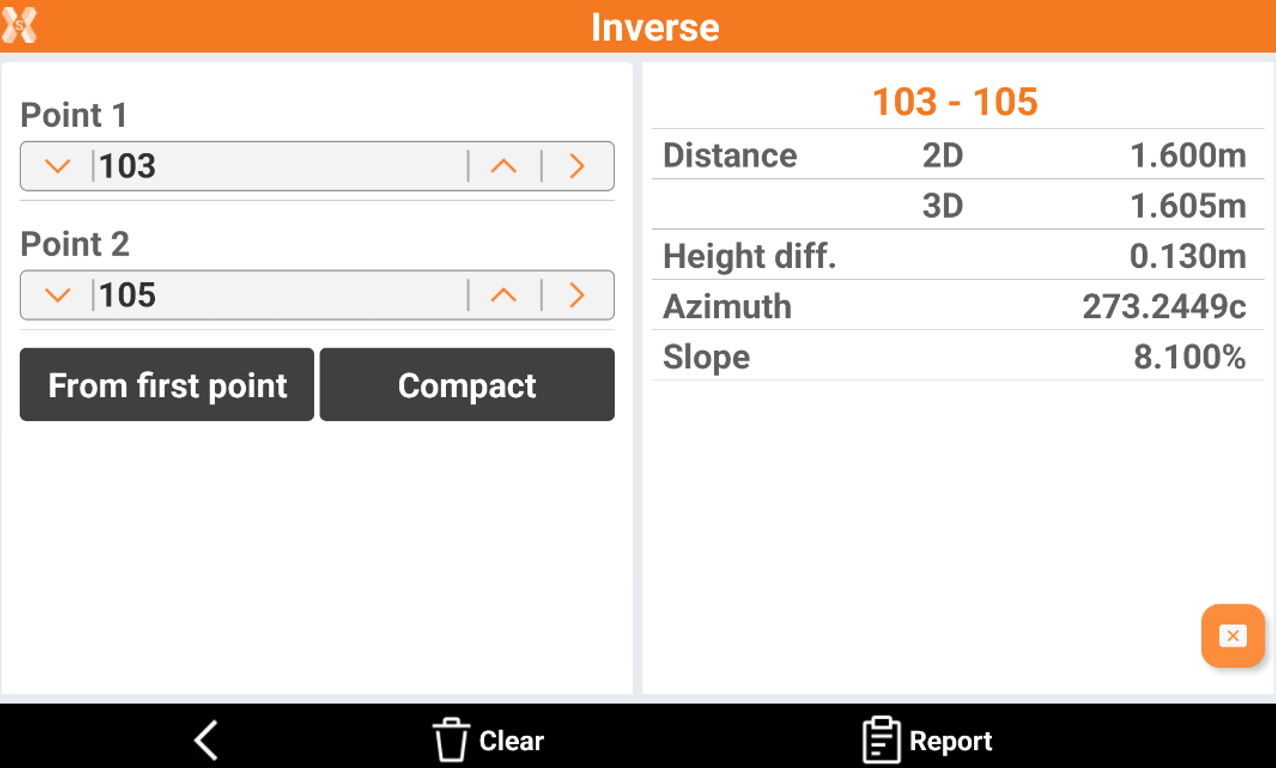
Task: Go back using the bottom arrow
Action: click(x=206, y=741)
